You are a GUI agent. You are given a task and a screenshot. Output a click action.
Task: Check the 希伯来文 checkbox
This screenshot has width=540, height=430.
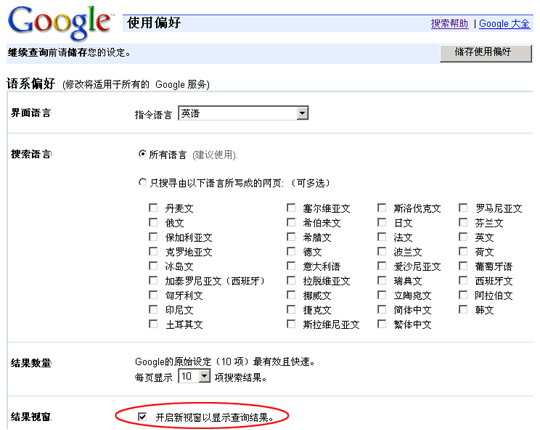(291, 222)
